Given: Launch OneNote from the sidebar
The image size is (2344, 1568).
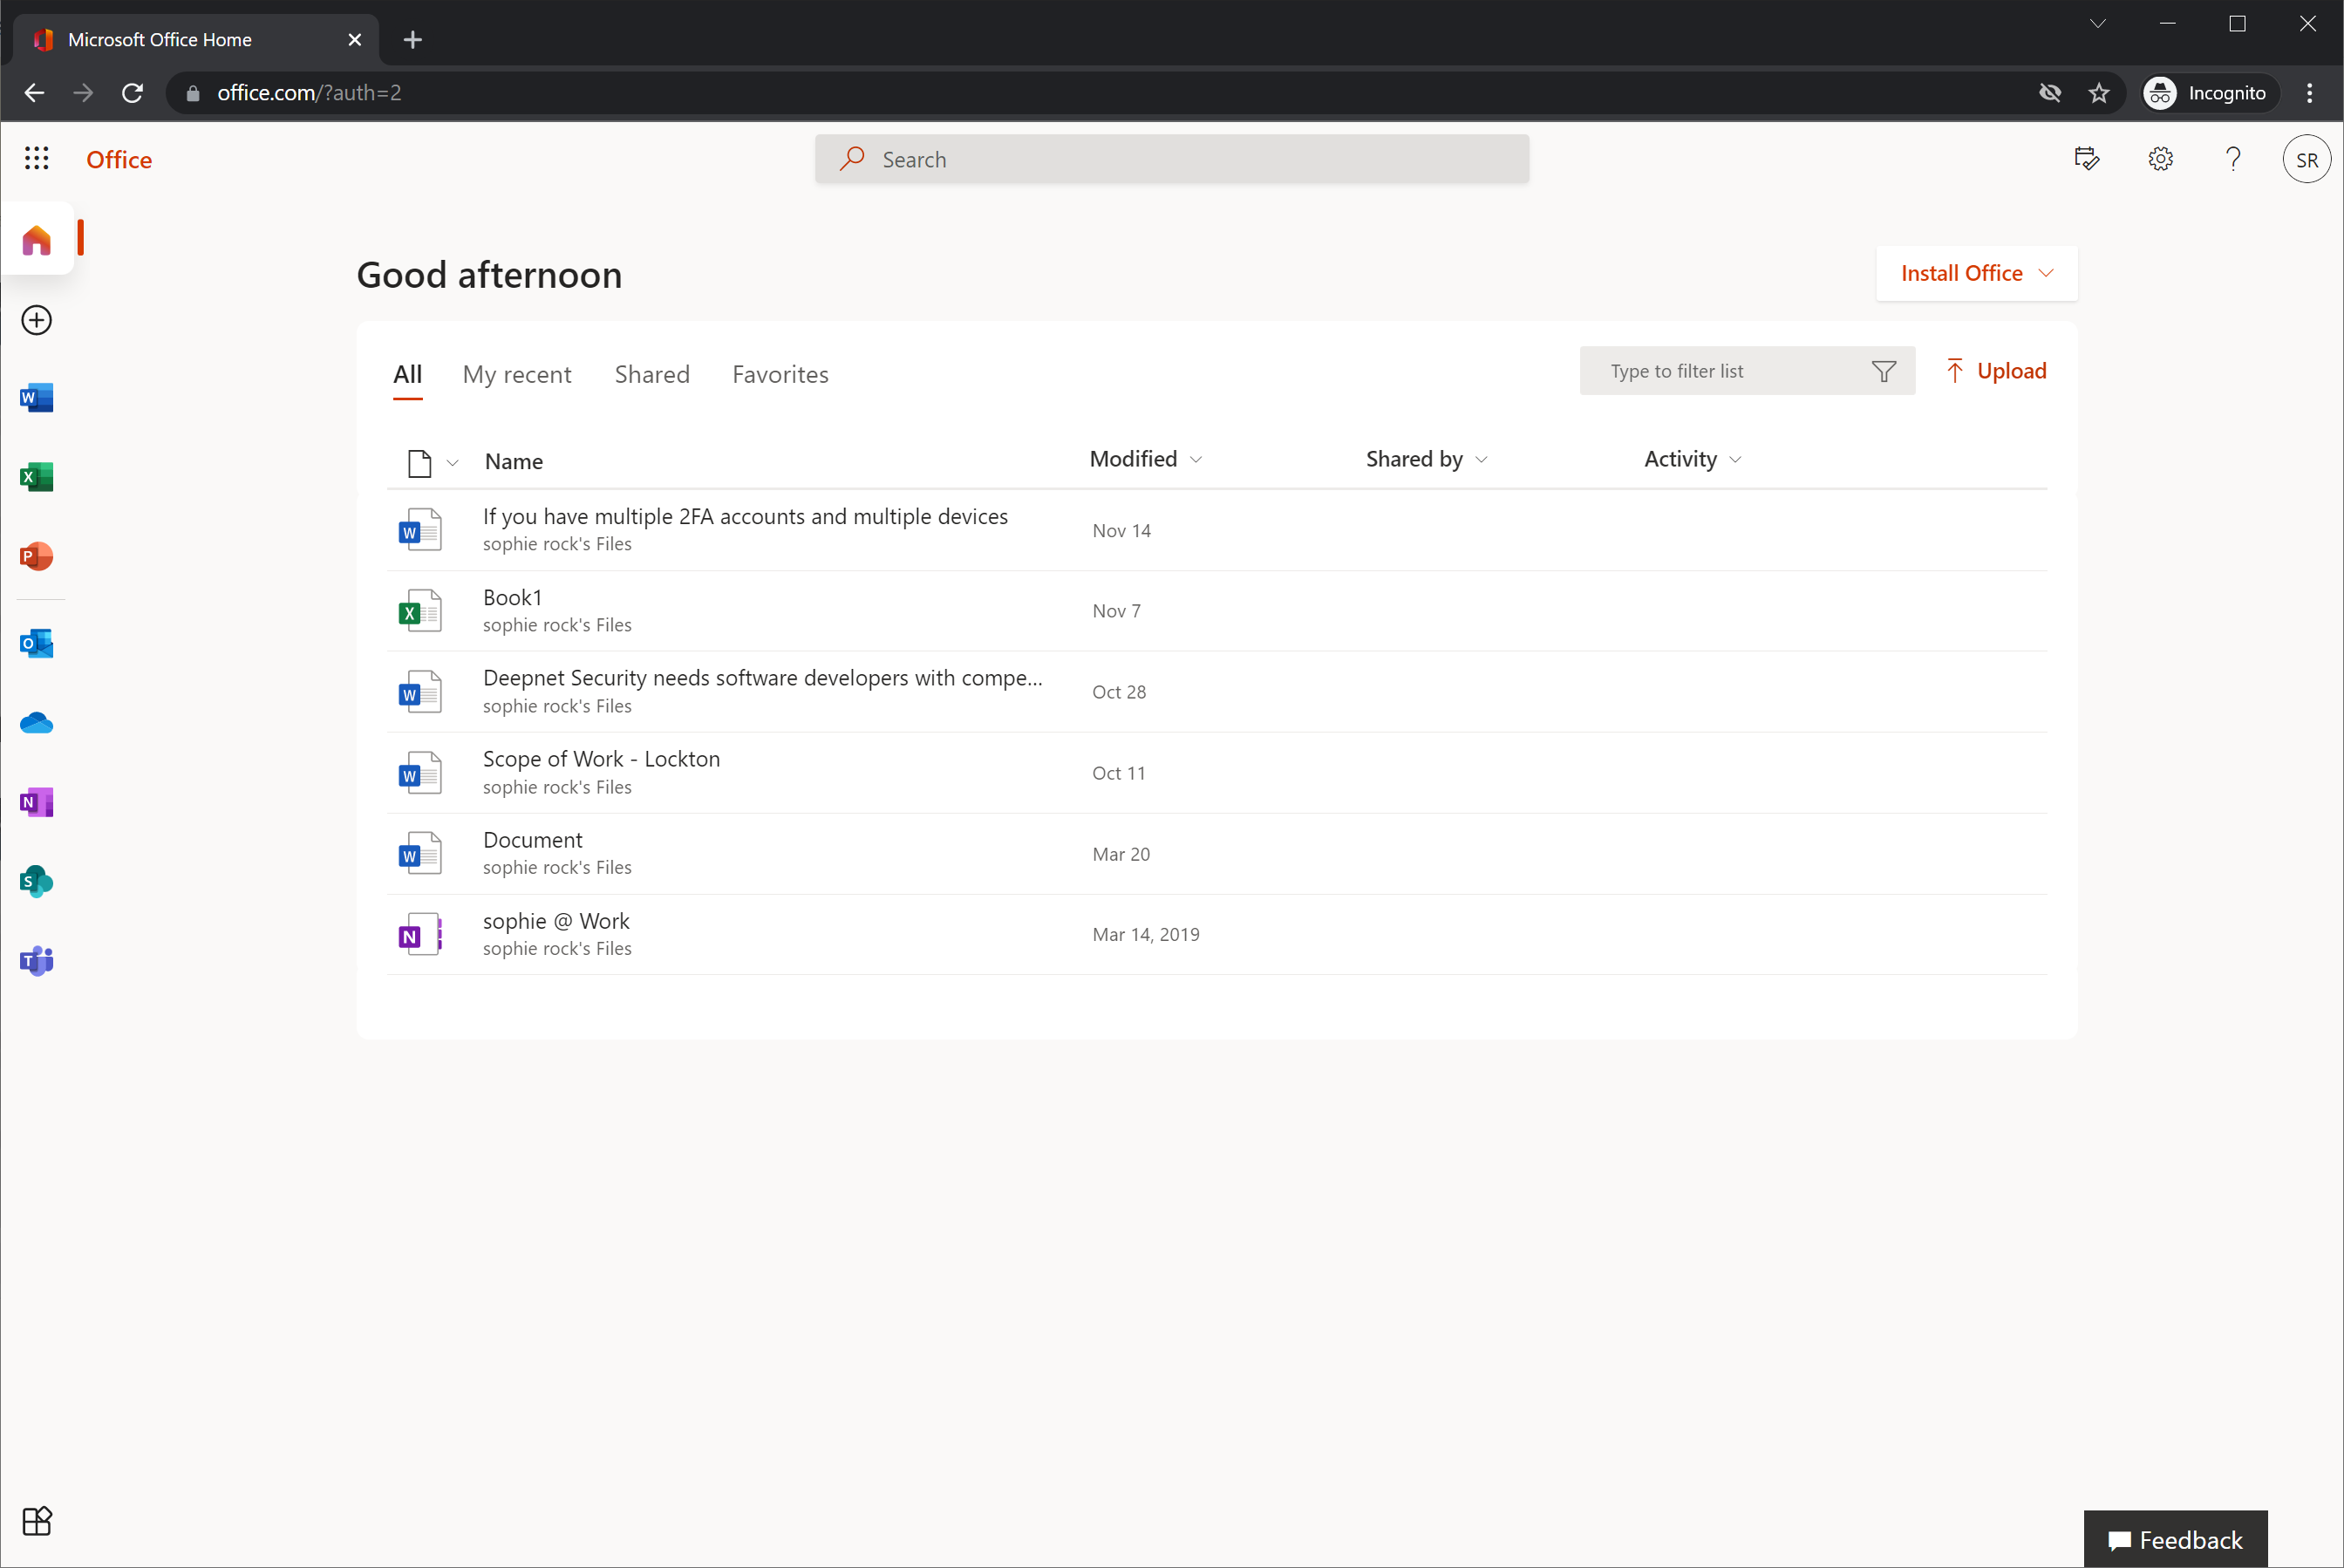Looking at the screenshot, I should coord(36,802).
